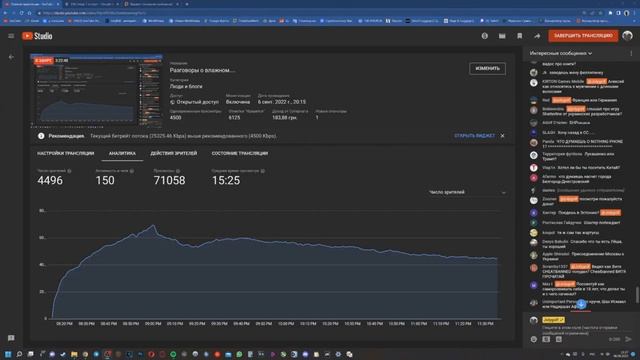Switch to ДЕЙСТВИЯ ЗРИТЕЛЕЙ tab
The width and height of the screenshot is (640, 360).
[x=173, y=153]
